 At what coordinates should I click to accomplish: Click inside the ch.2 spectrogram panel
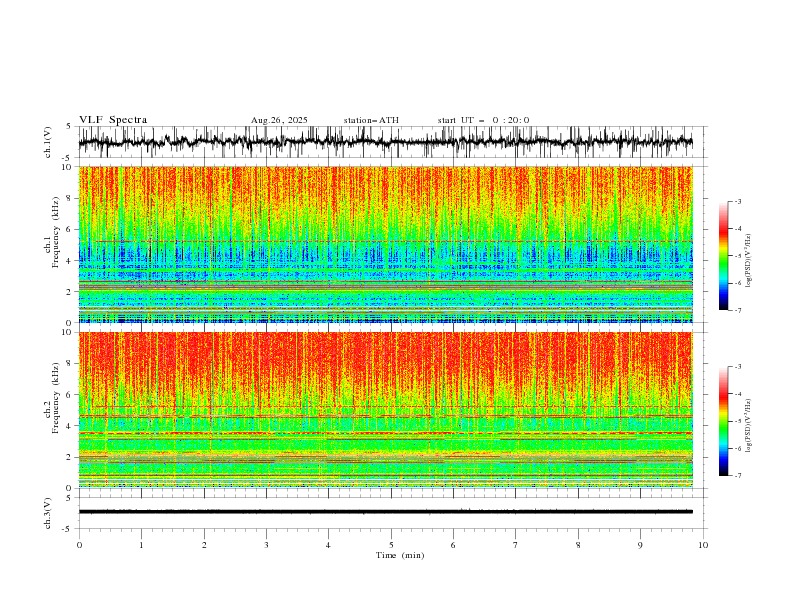point(385,410)
